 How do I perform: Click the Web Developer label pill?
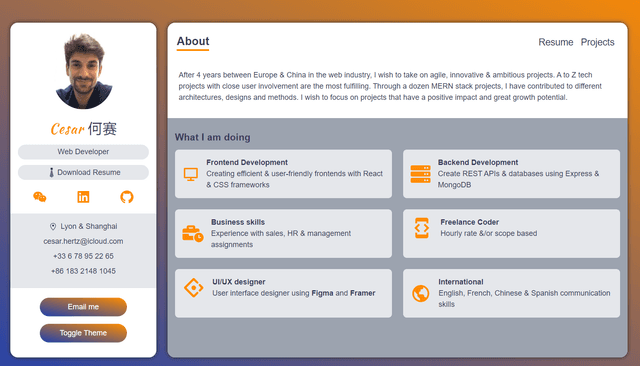[83, 152]
